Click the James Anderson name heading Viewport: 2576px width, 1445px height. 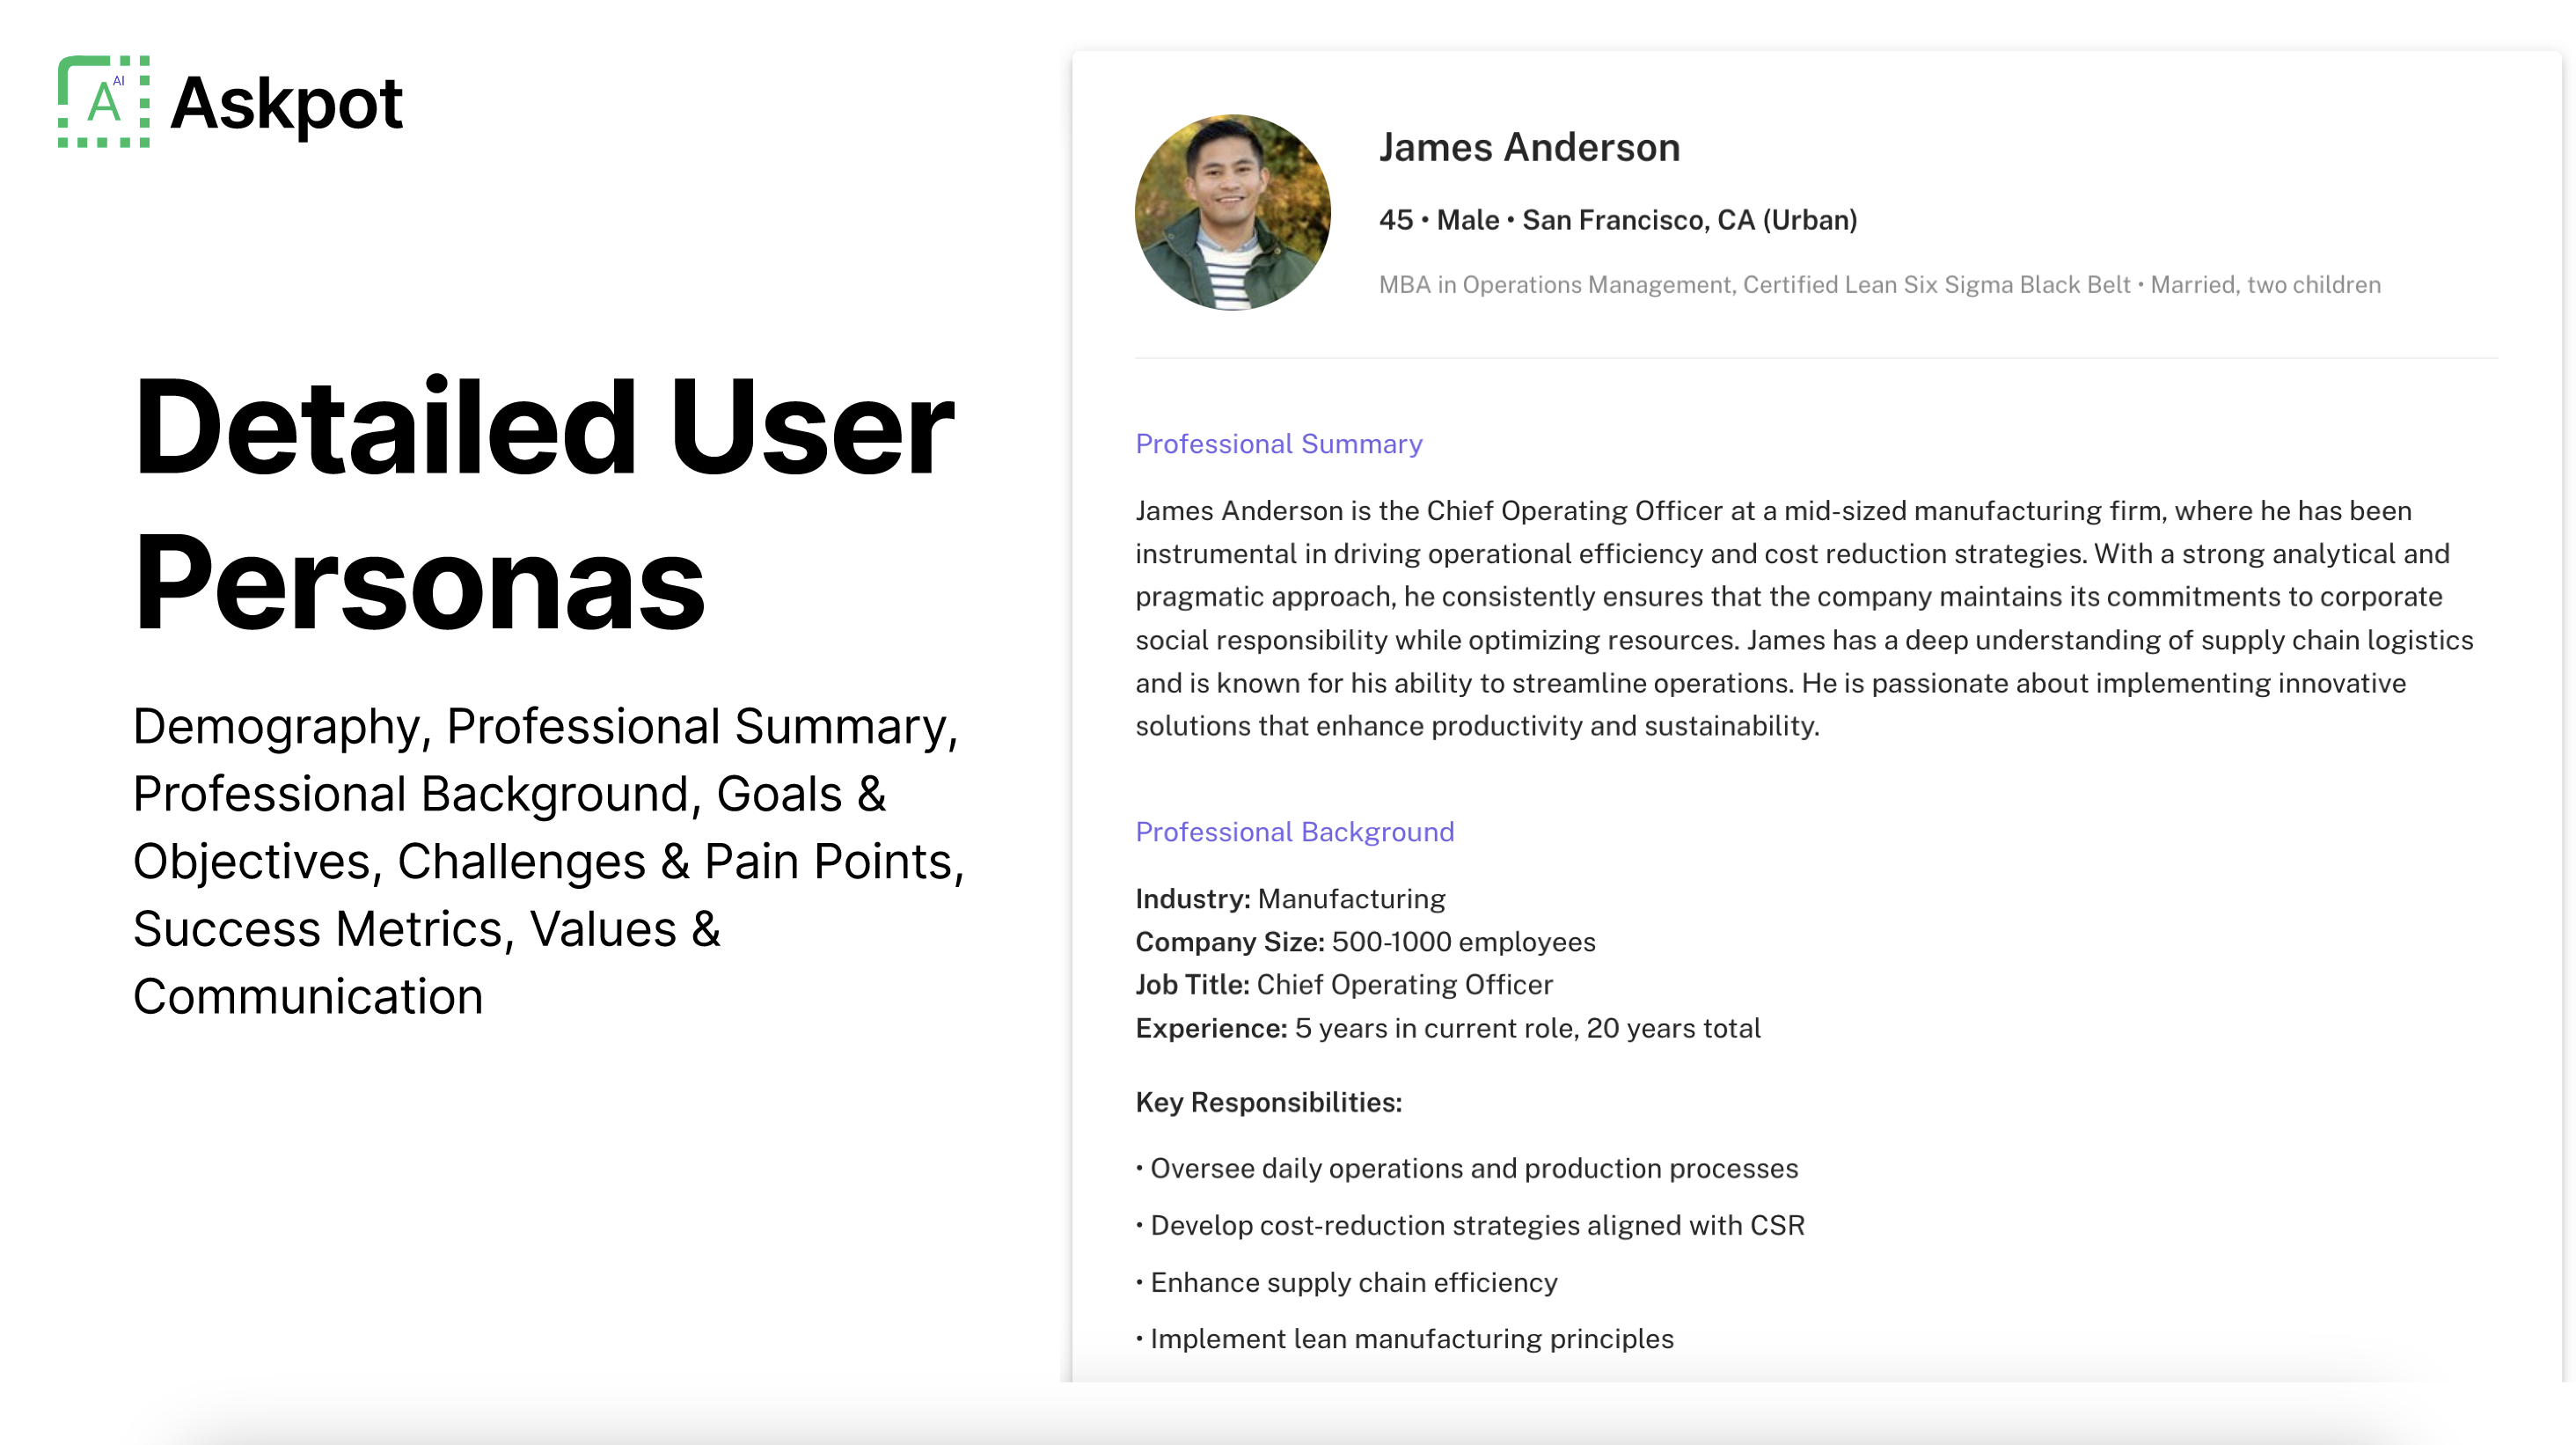1528,147
